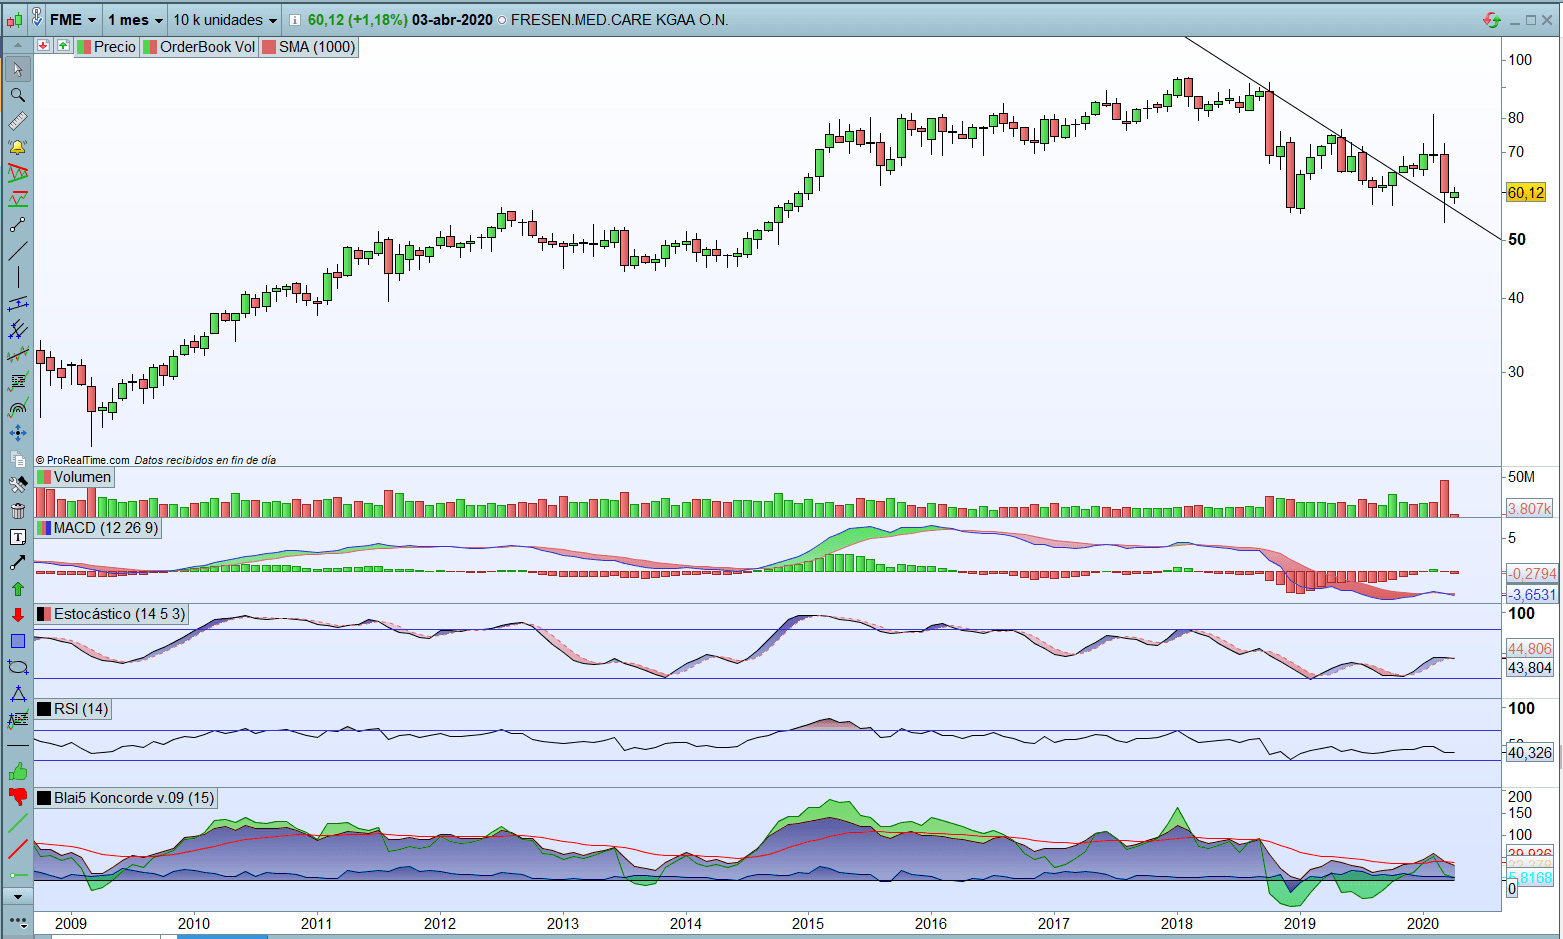Collapse the drawing toolbar with top arrow
The width and height of the screenshot is (1563, 939).
pyautogui.click(x=17, y=47)
